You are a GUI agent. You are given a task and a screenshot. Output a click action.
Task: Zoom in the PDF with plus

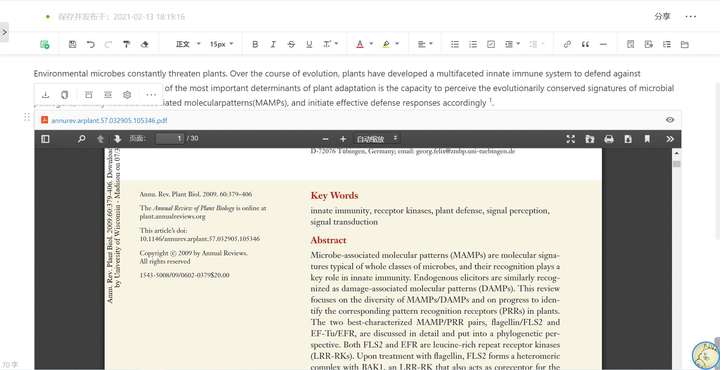click(x=343, y=139)
